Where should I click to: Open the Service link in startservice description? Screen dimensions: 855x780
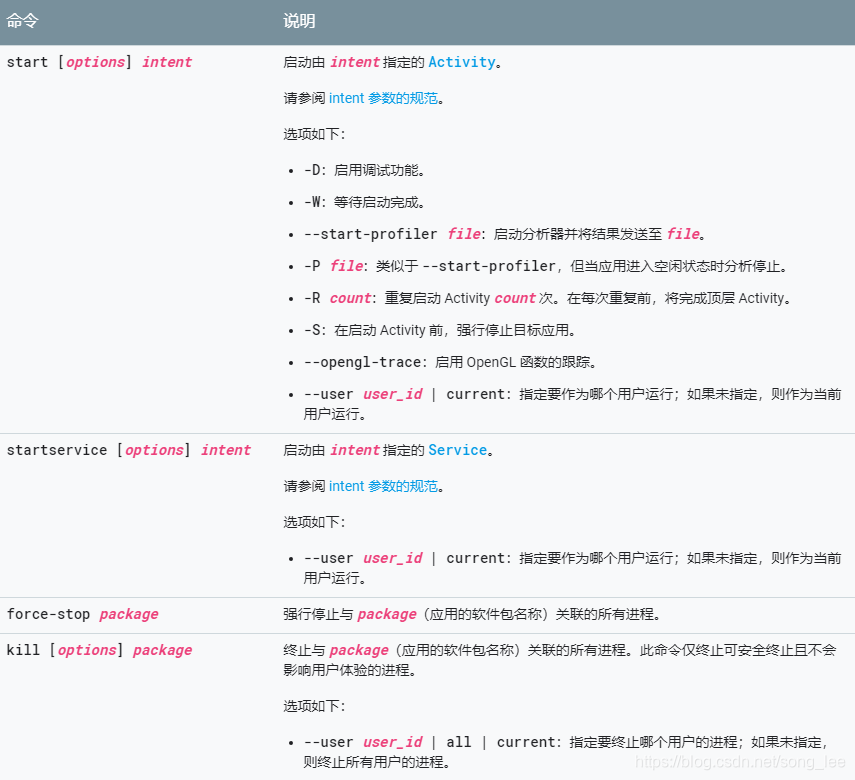pos(457,450)
